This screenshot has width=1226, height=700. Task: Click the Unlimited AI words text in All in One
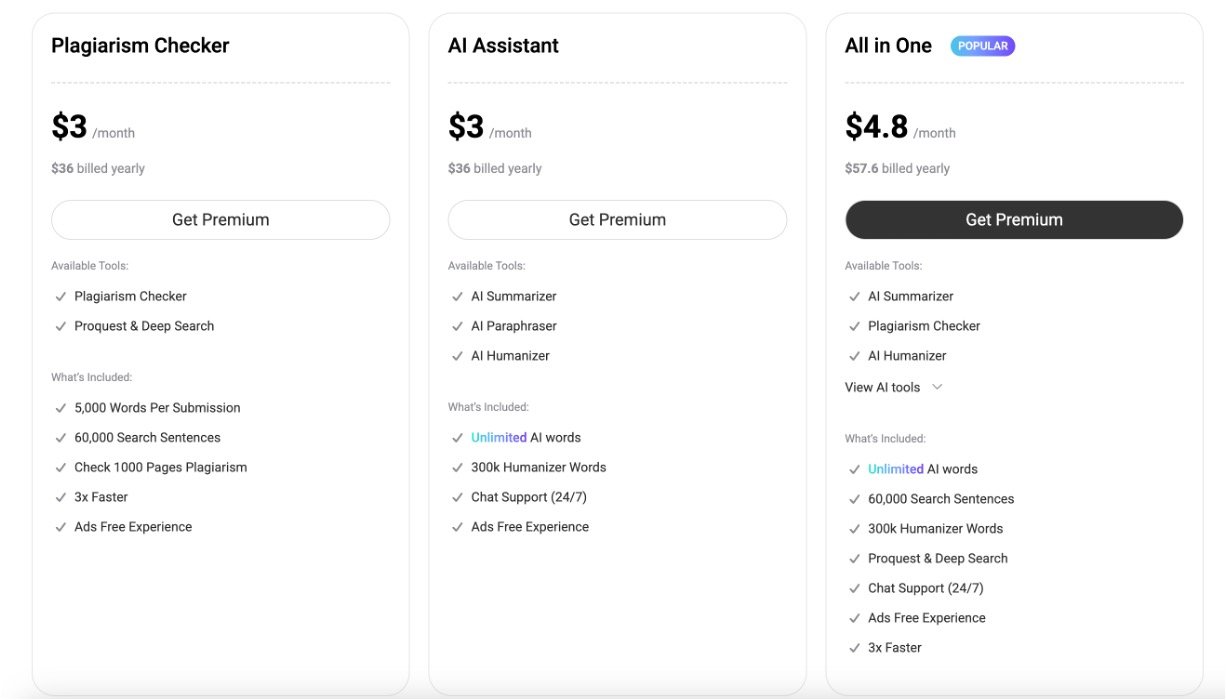coord(922,469)
